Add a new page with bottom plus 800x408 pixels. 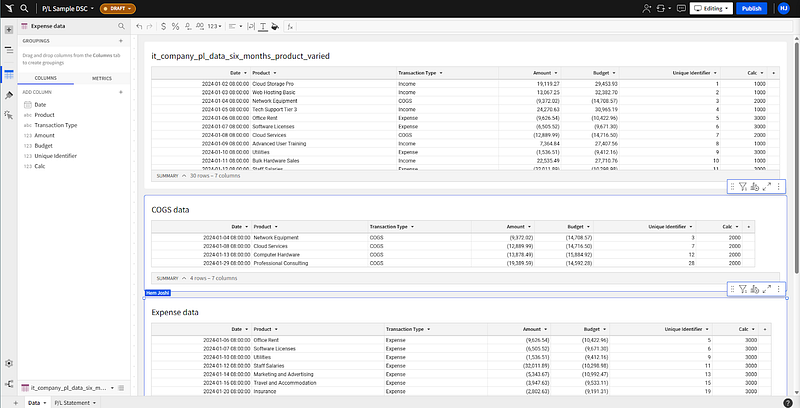15,403
